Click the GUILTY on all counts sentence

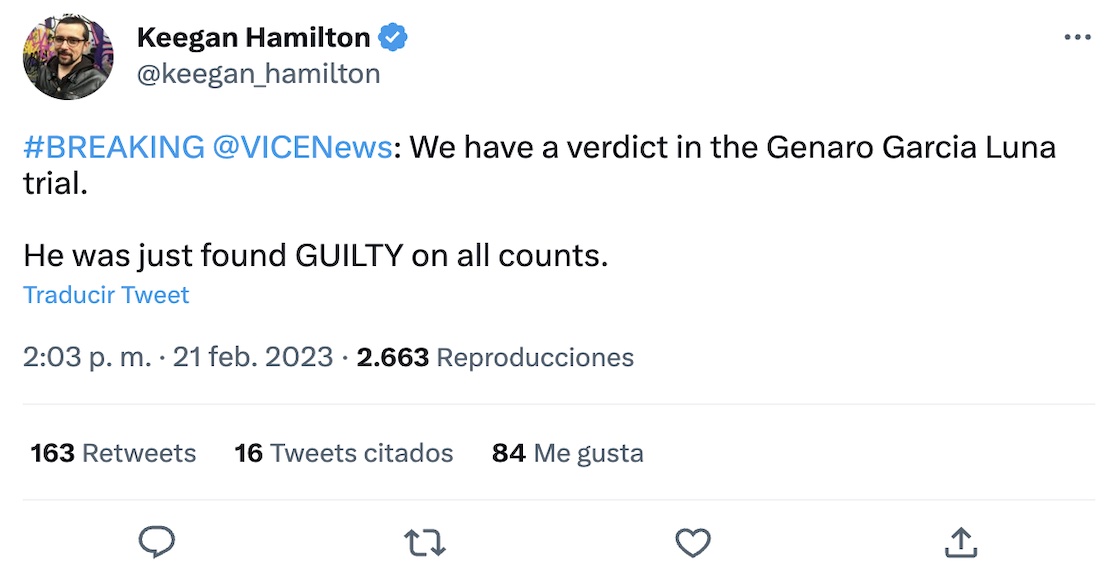(315, 256)
